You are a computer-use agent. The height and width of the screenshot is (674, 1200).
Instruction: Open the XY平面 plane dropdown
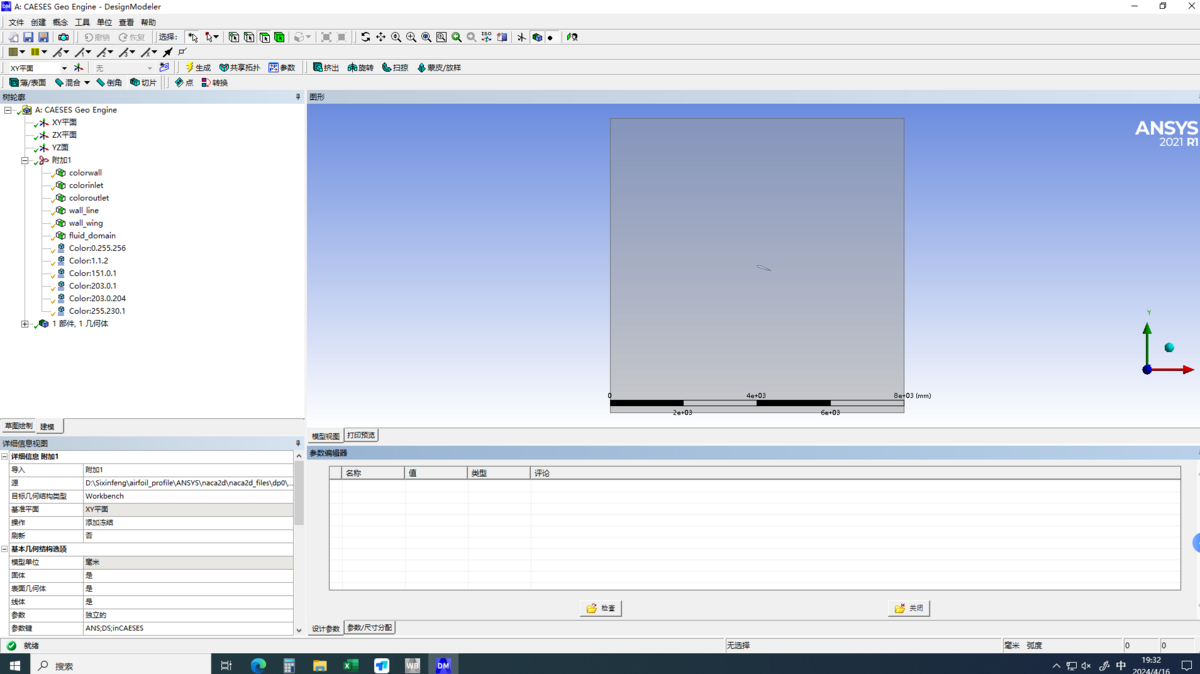[64, 68]
